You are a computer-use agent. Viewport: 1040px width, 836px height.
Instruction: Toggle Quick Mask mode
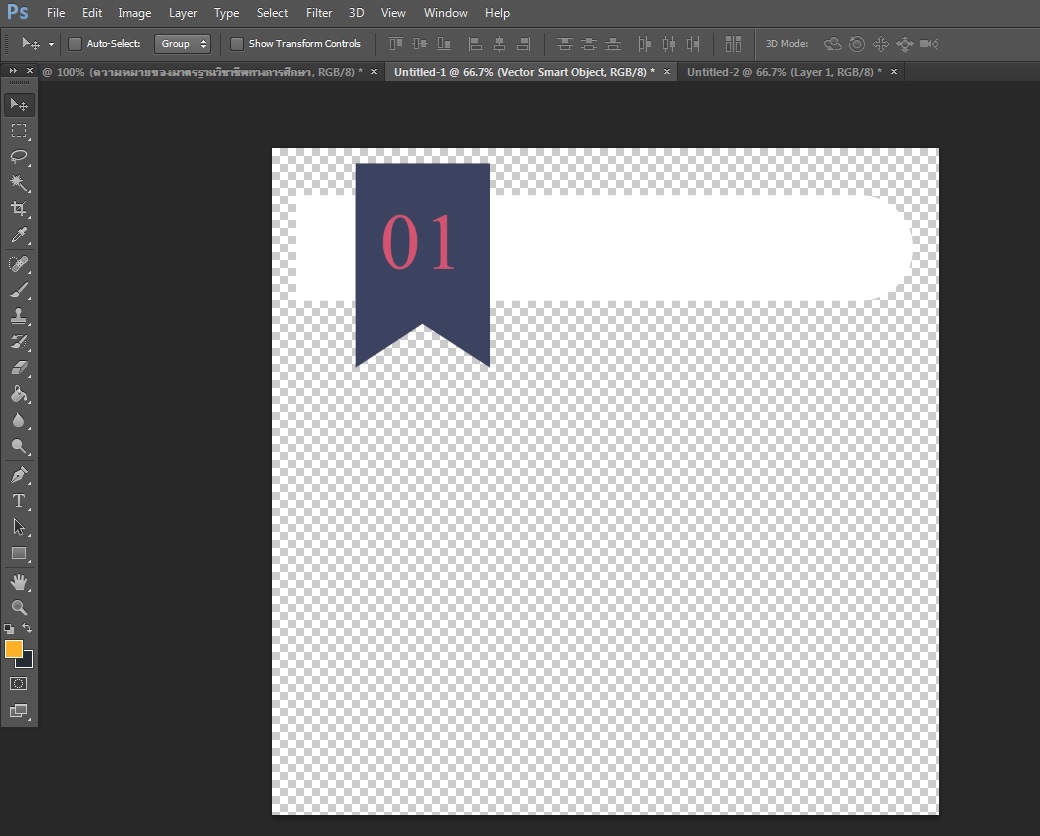[x=18, y=684]
